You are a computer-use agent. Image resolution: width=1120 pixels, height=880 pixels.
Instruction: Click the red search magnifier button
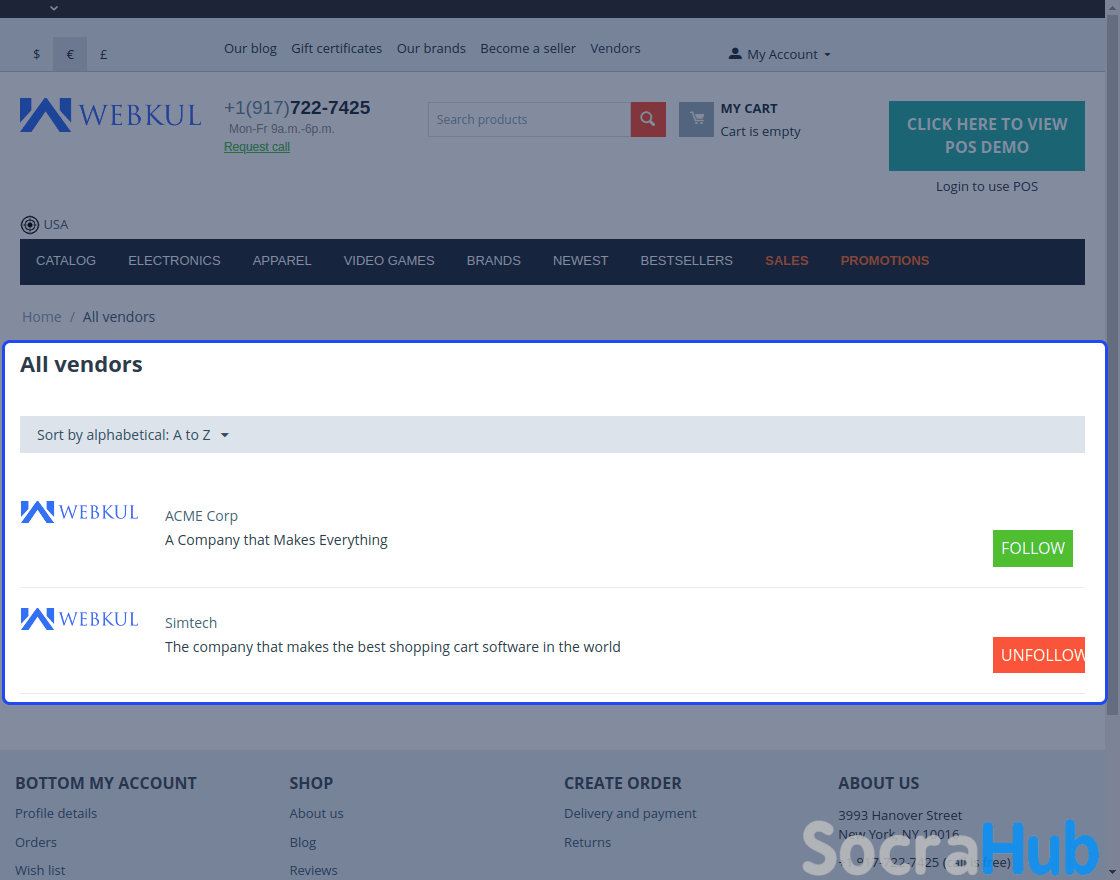648,119
